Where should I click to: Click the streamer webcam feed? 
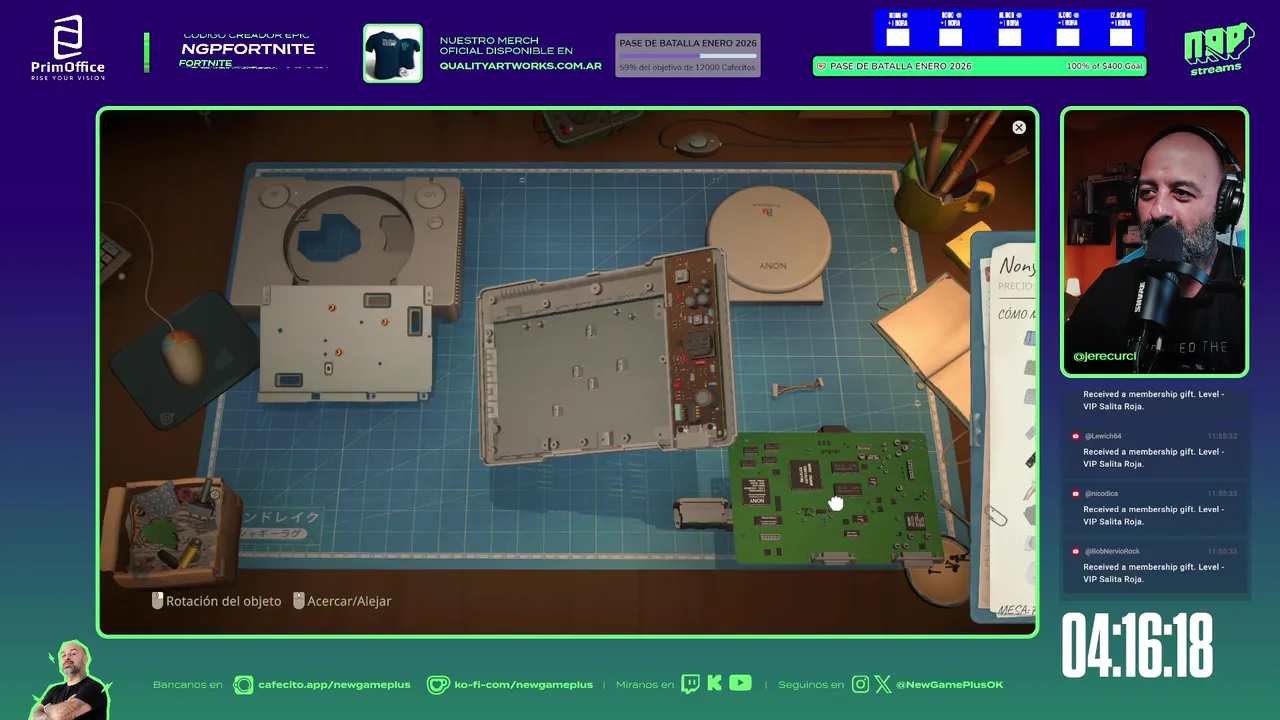[x=1155, y=242]
